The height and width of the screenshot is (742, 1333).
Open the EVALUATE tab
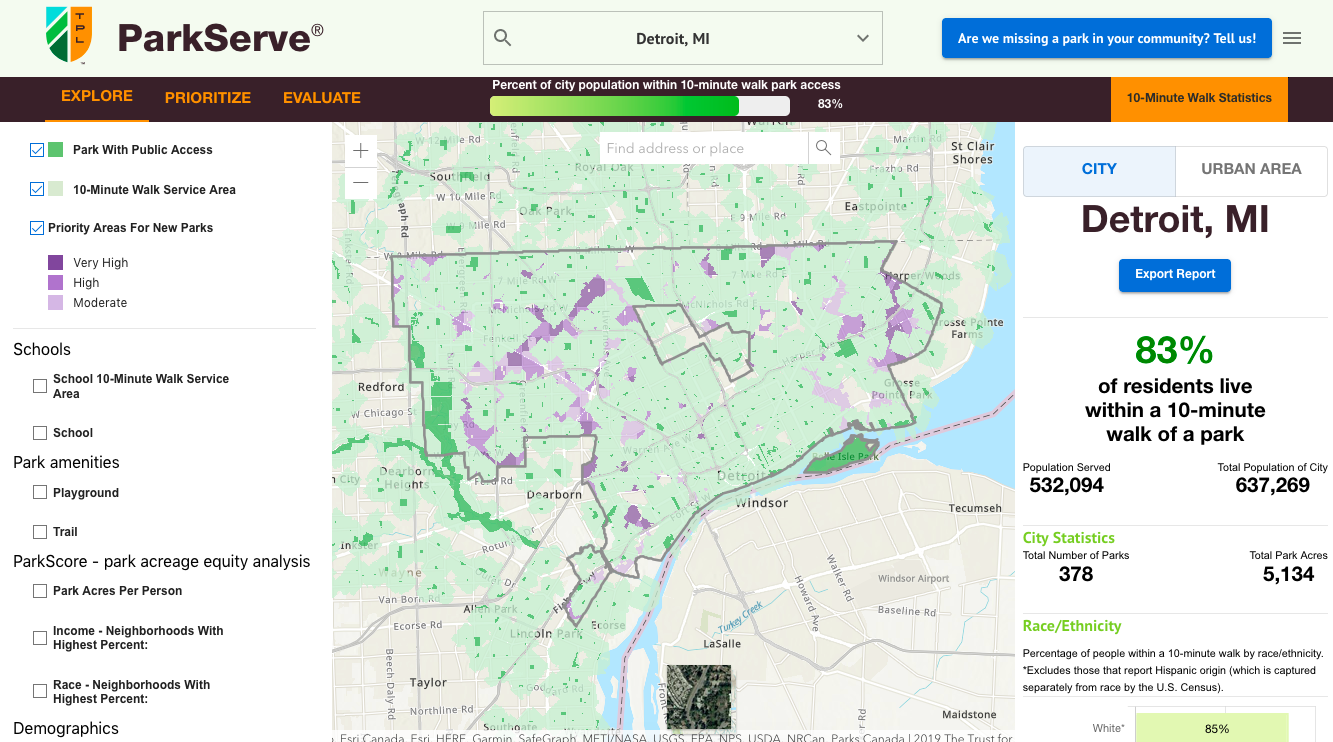tap(321, 98)
